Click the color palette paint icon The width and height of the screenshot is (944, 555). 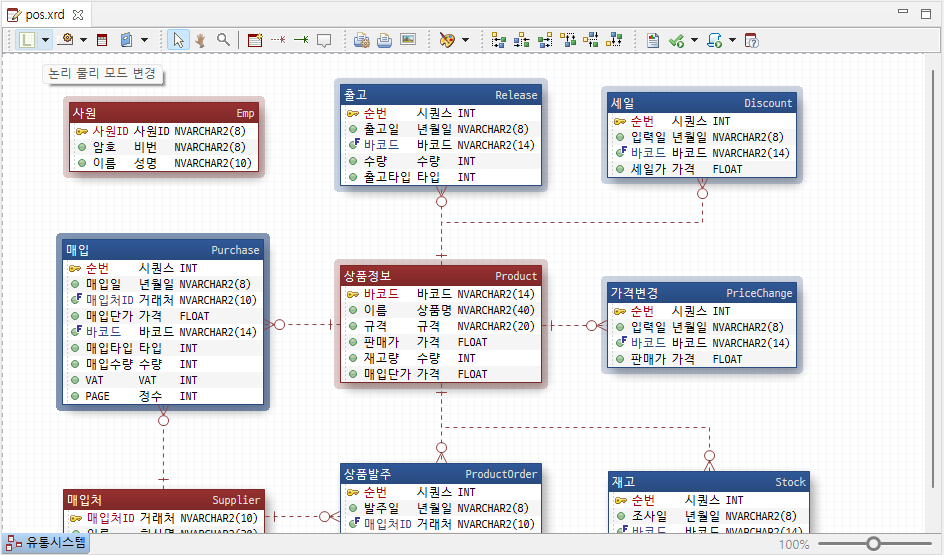pyautogui.click(x=447, y=40)
